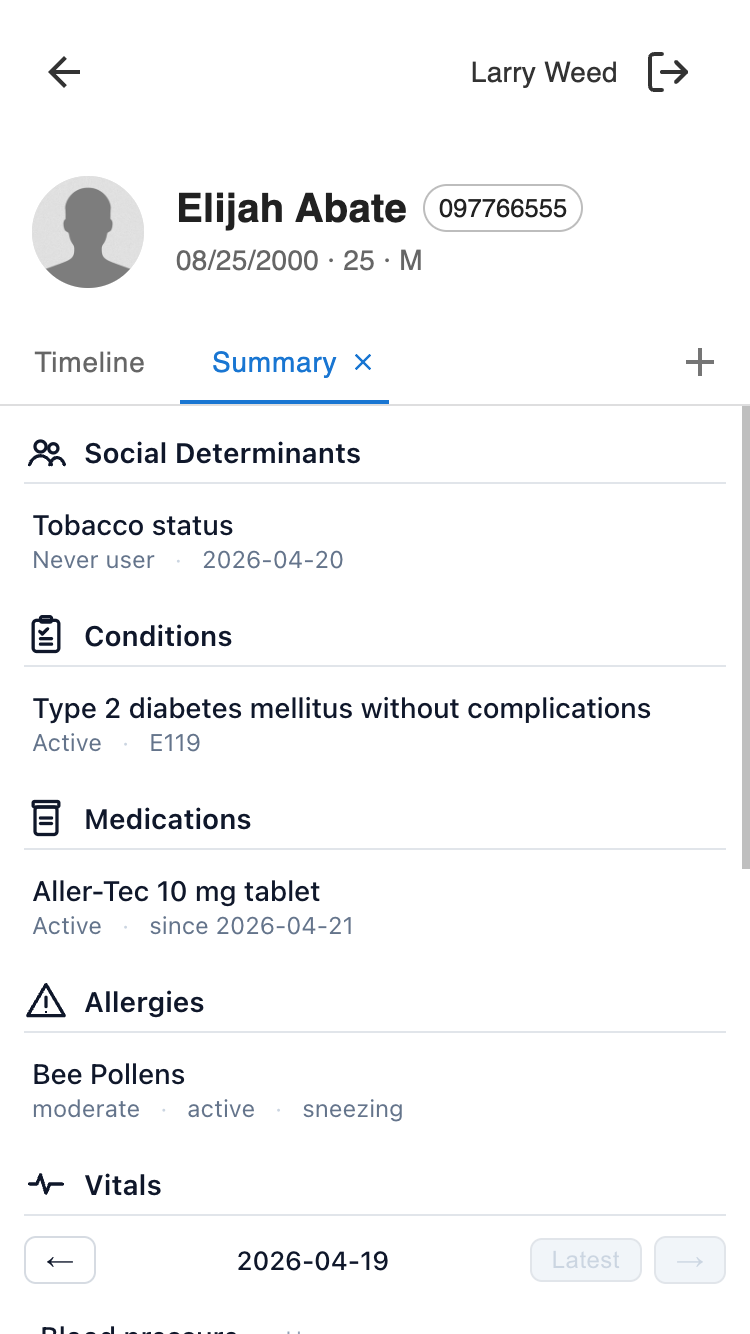The width and height of the screenshot is (750, 1334).
Task: Open Type 2 diabetes mellitus condition
Action: [x=341, y=709]
